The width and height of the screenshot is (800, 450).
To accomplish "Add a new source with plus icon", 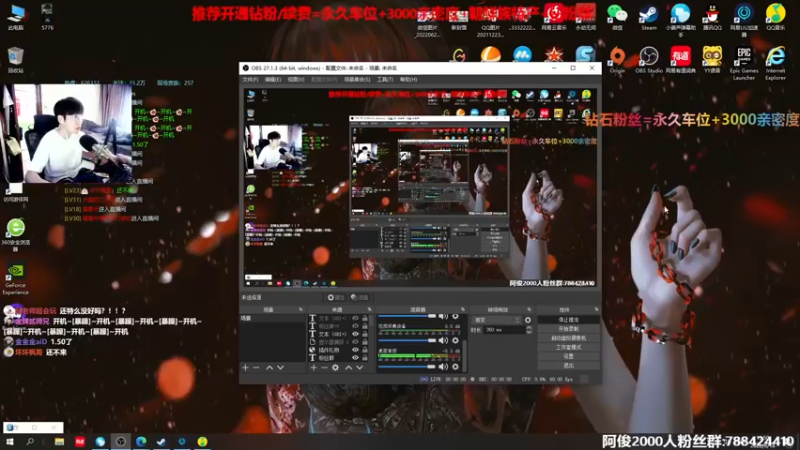I will coord(313,367).
